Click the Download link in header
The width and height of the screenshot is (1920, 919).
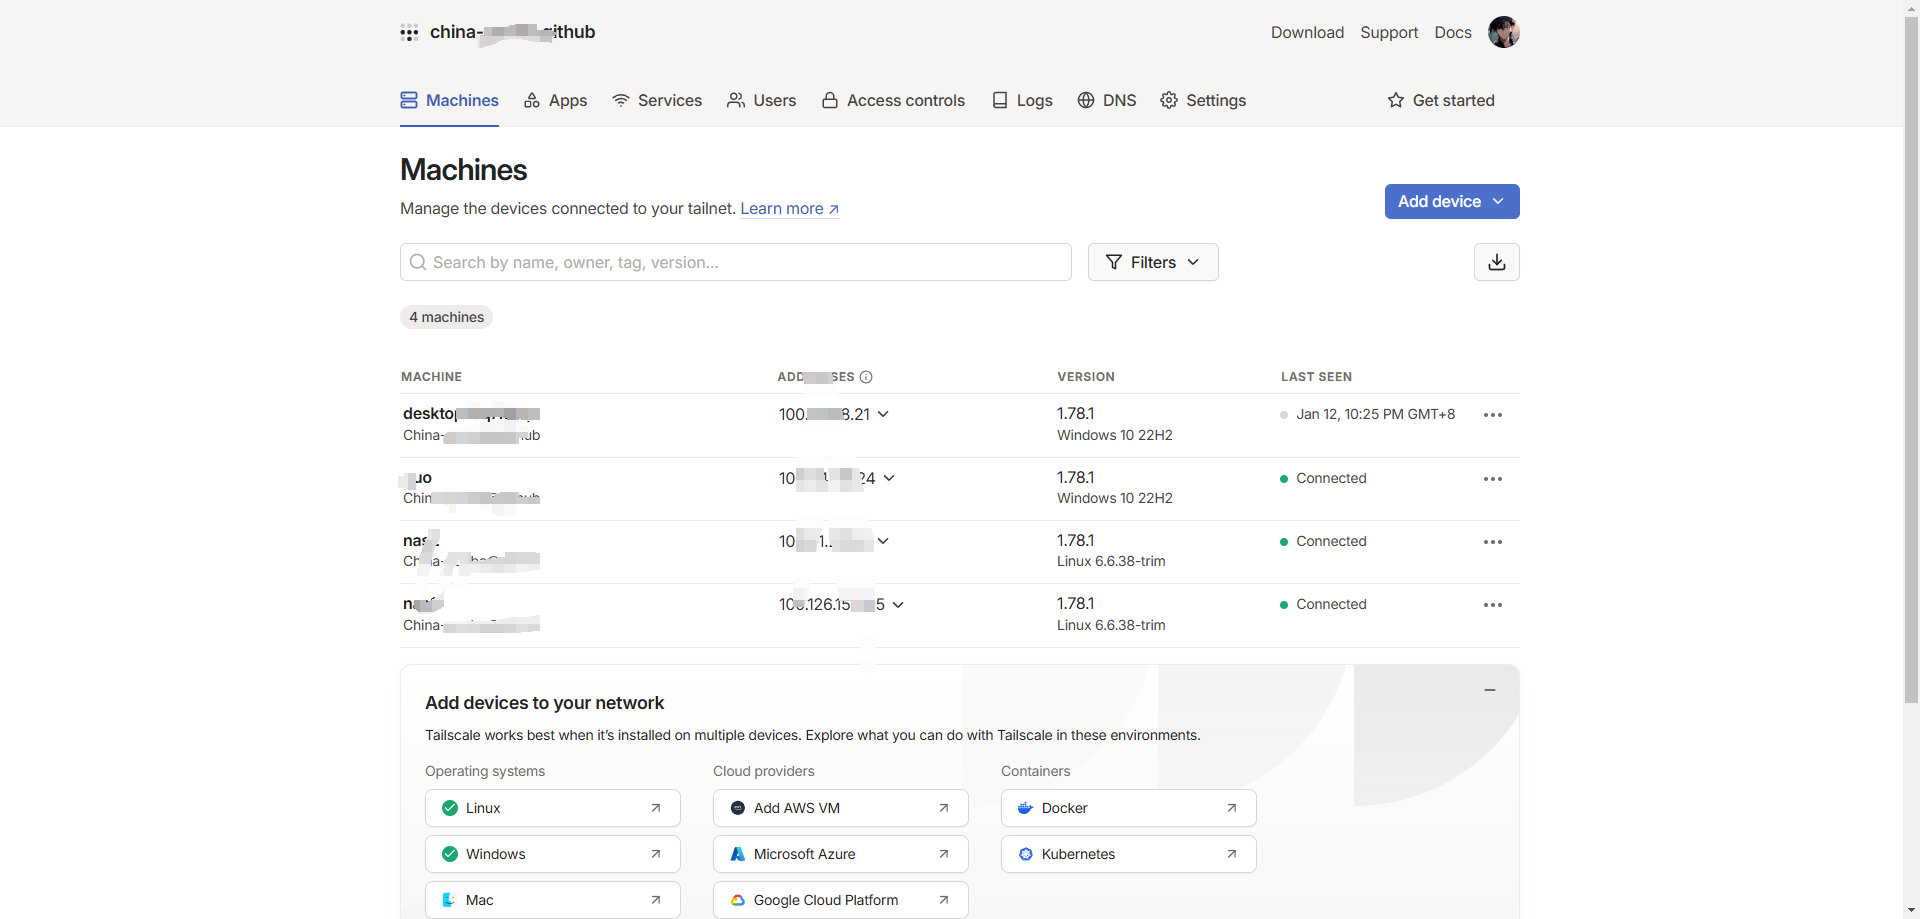pos(1307,32)
